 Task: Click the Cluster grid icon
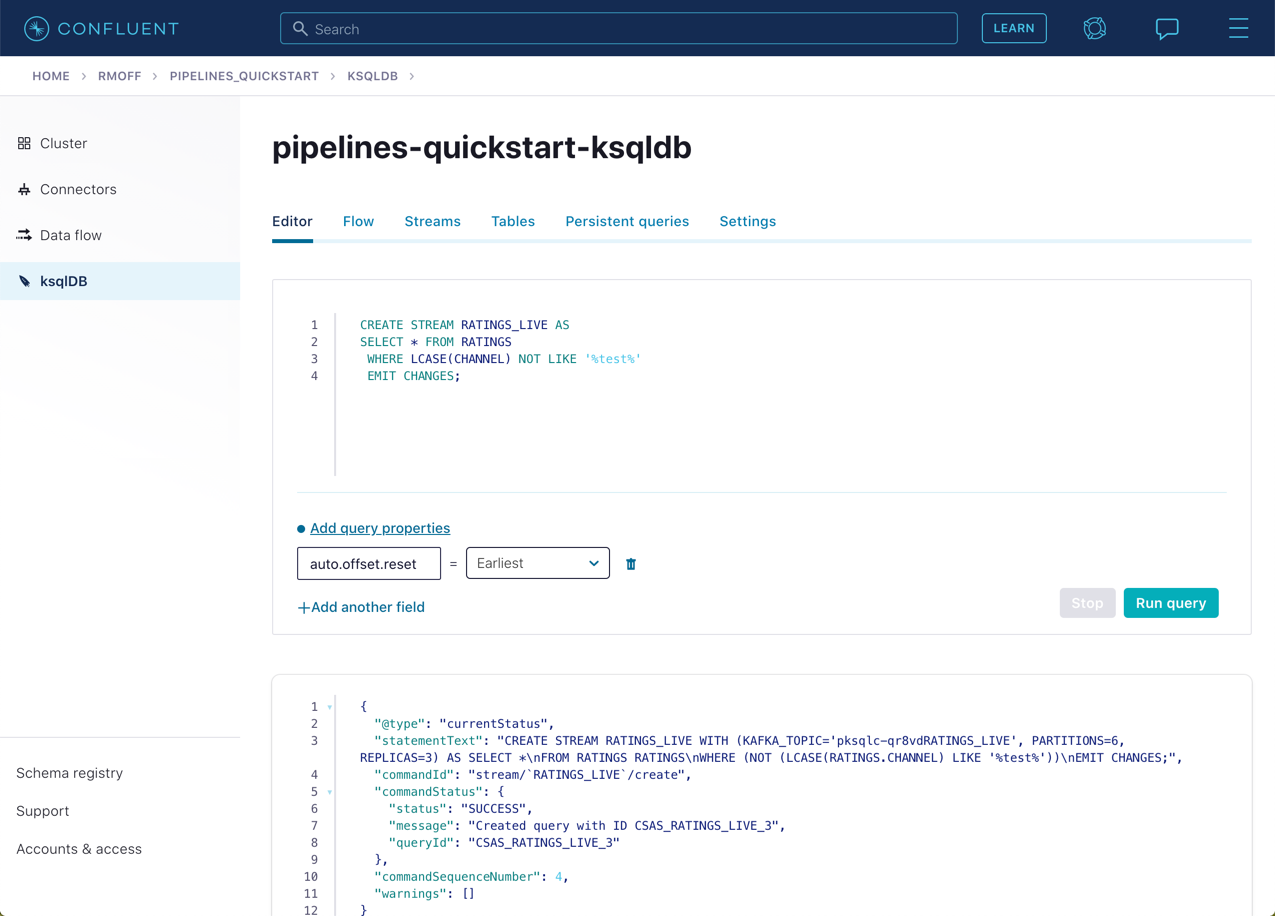[x=24, y=143]
